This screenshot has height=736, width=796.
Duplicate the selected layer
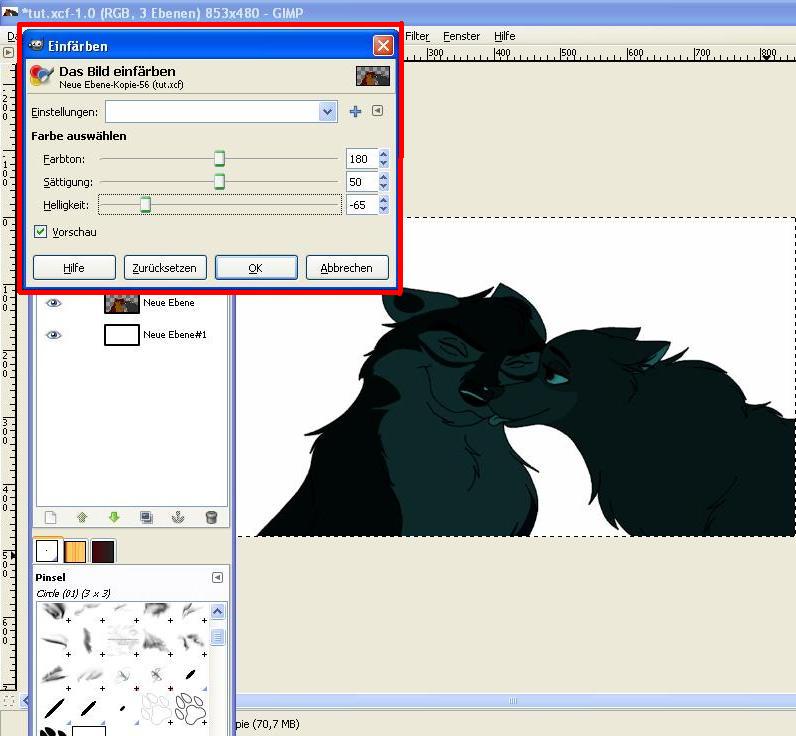pyautogui.click(x=146, y=517)
